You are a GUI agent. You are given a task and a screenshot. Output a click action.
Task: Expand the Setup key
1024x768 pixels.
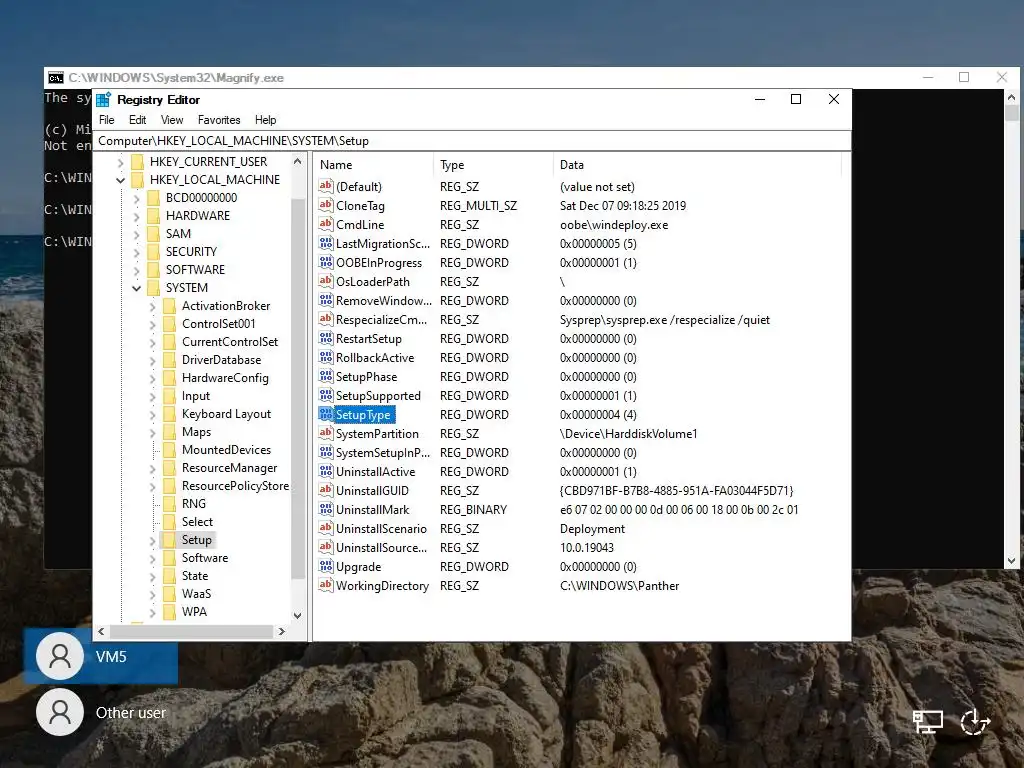(x=152, y=540)
